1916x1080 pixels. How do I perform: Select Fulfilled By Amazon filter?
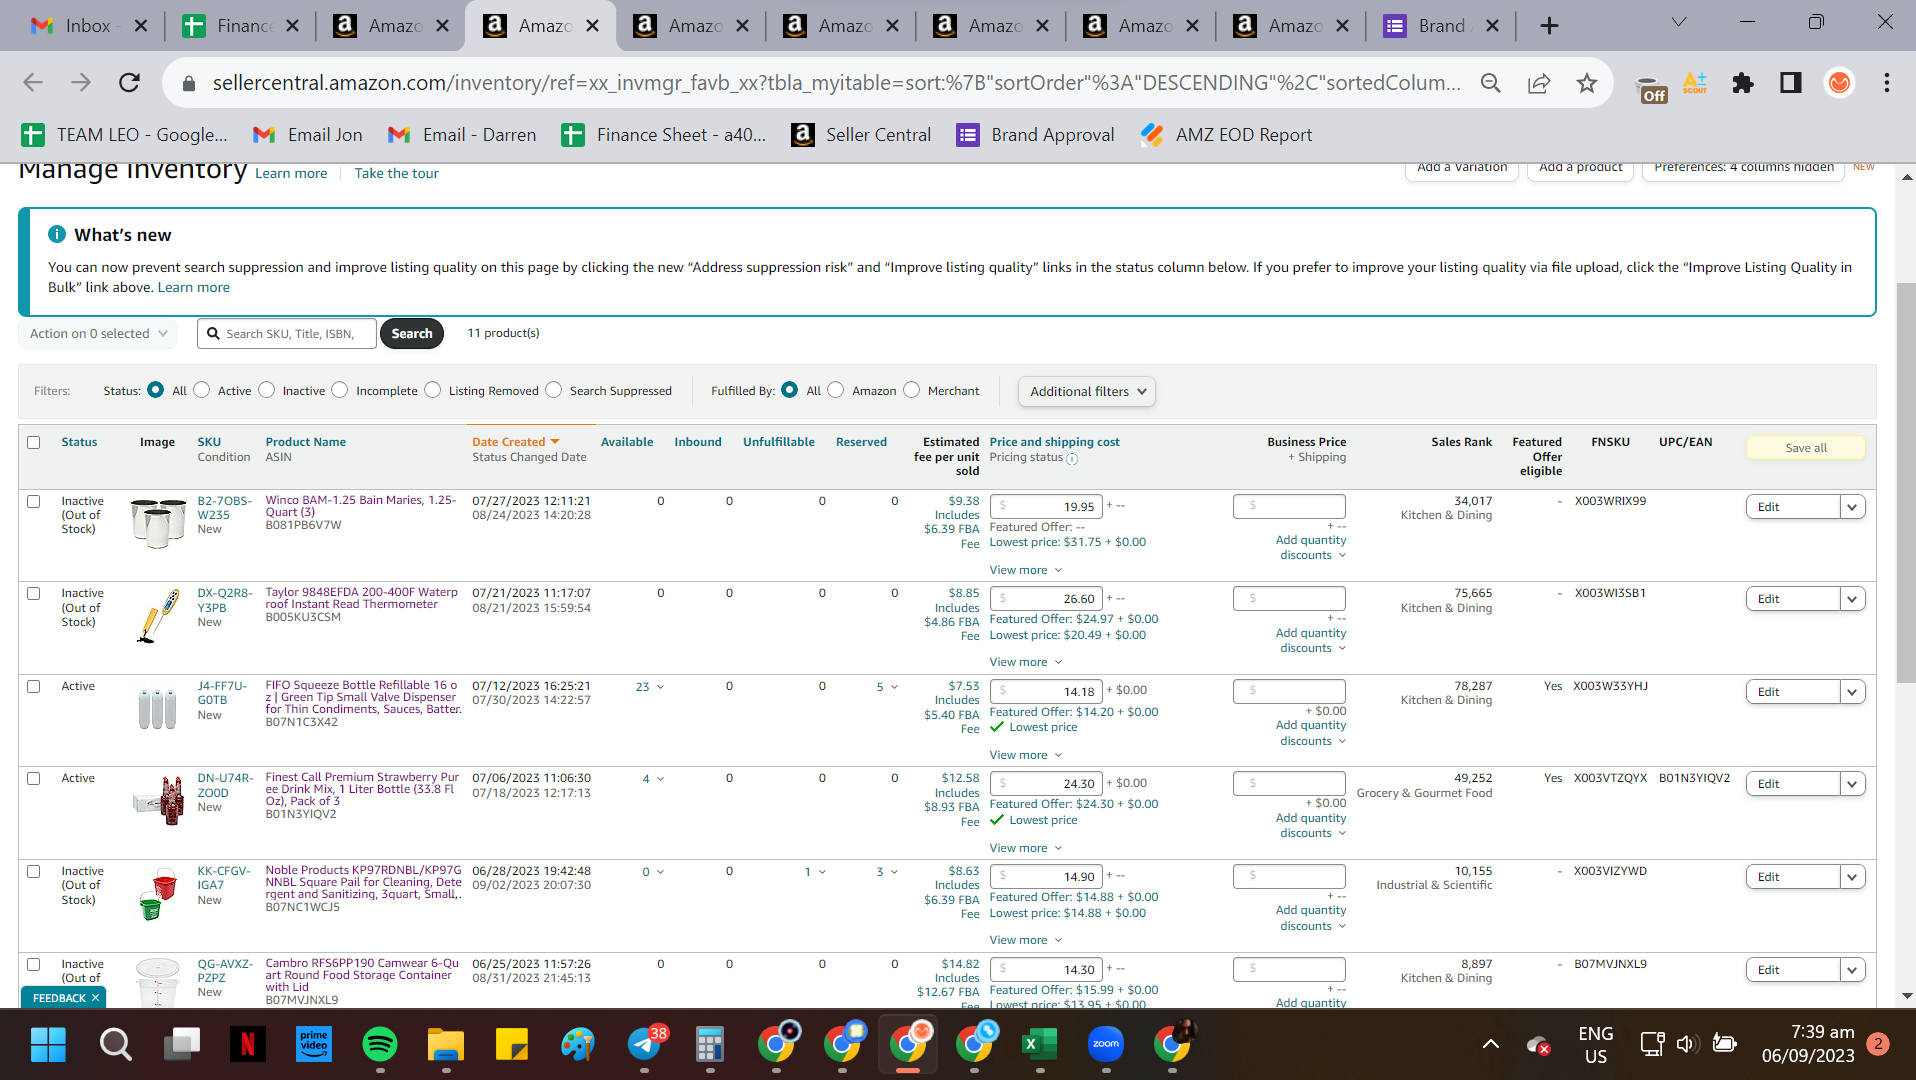836,390
